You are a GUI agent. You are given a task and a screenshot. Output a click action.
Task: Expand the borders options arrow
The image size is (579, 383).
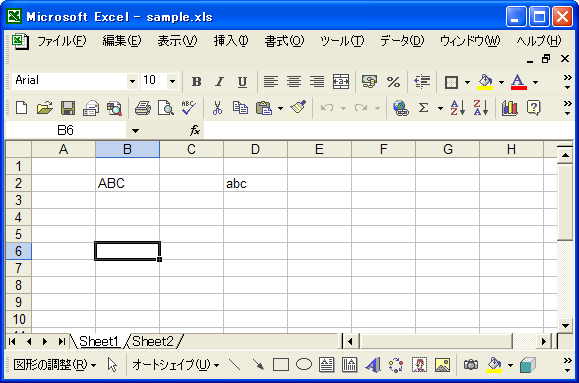tap(467, 82)
